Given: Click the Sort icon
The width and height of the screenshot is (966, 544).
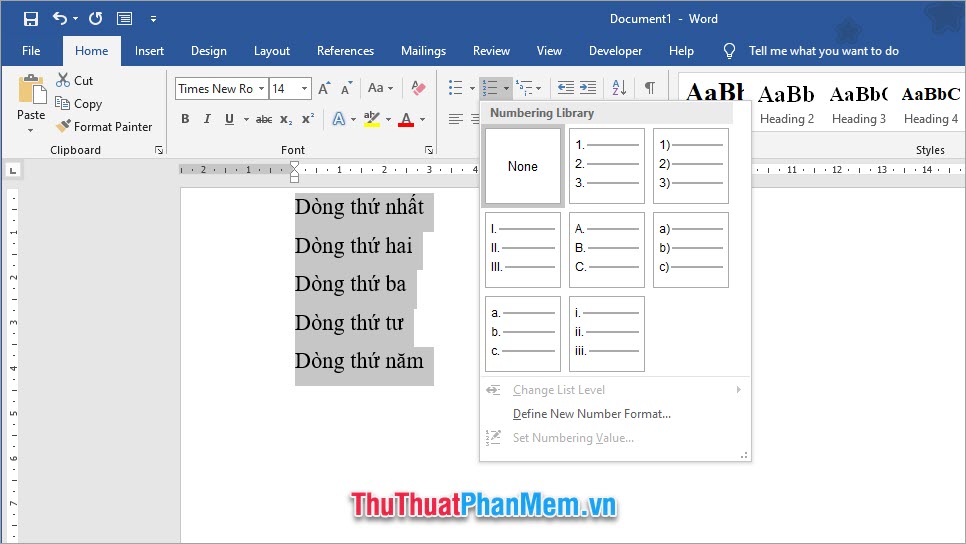Looking at the screenshot, I should click(x=619, y=88).
